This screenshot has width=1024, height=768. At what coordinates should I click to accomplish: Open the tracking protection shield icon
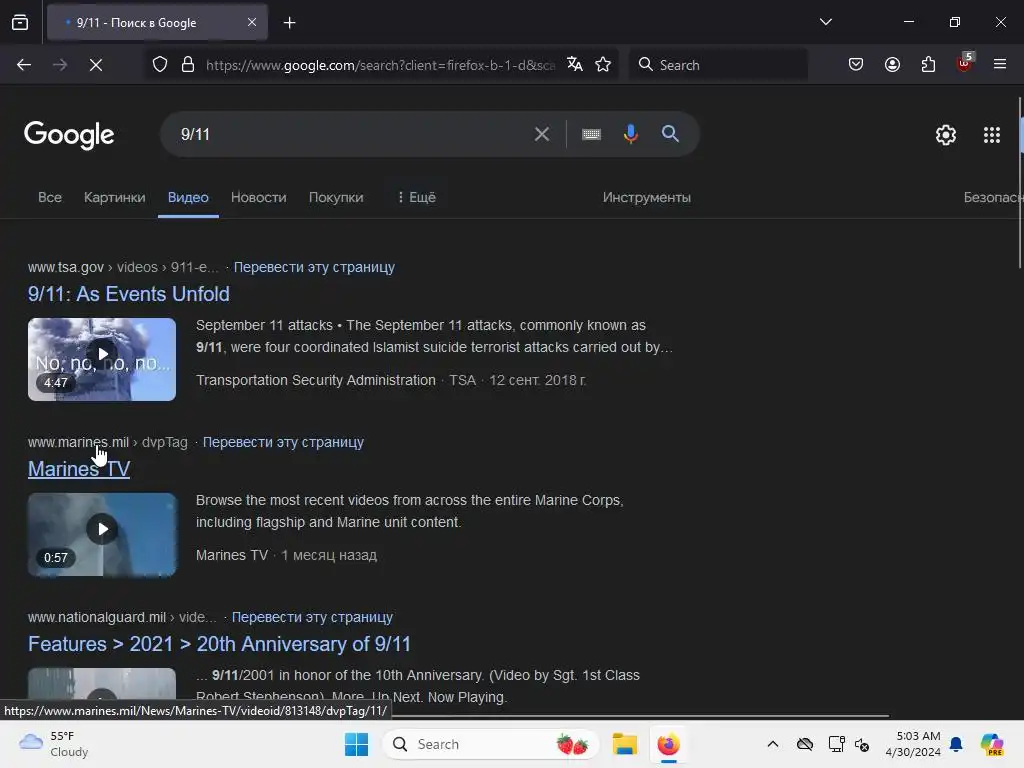(160, 65)
